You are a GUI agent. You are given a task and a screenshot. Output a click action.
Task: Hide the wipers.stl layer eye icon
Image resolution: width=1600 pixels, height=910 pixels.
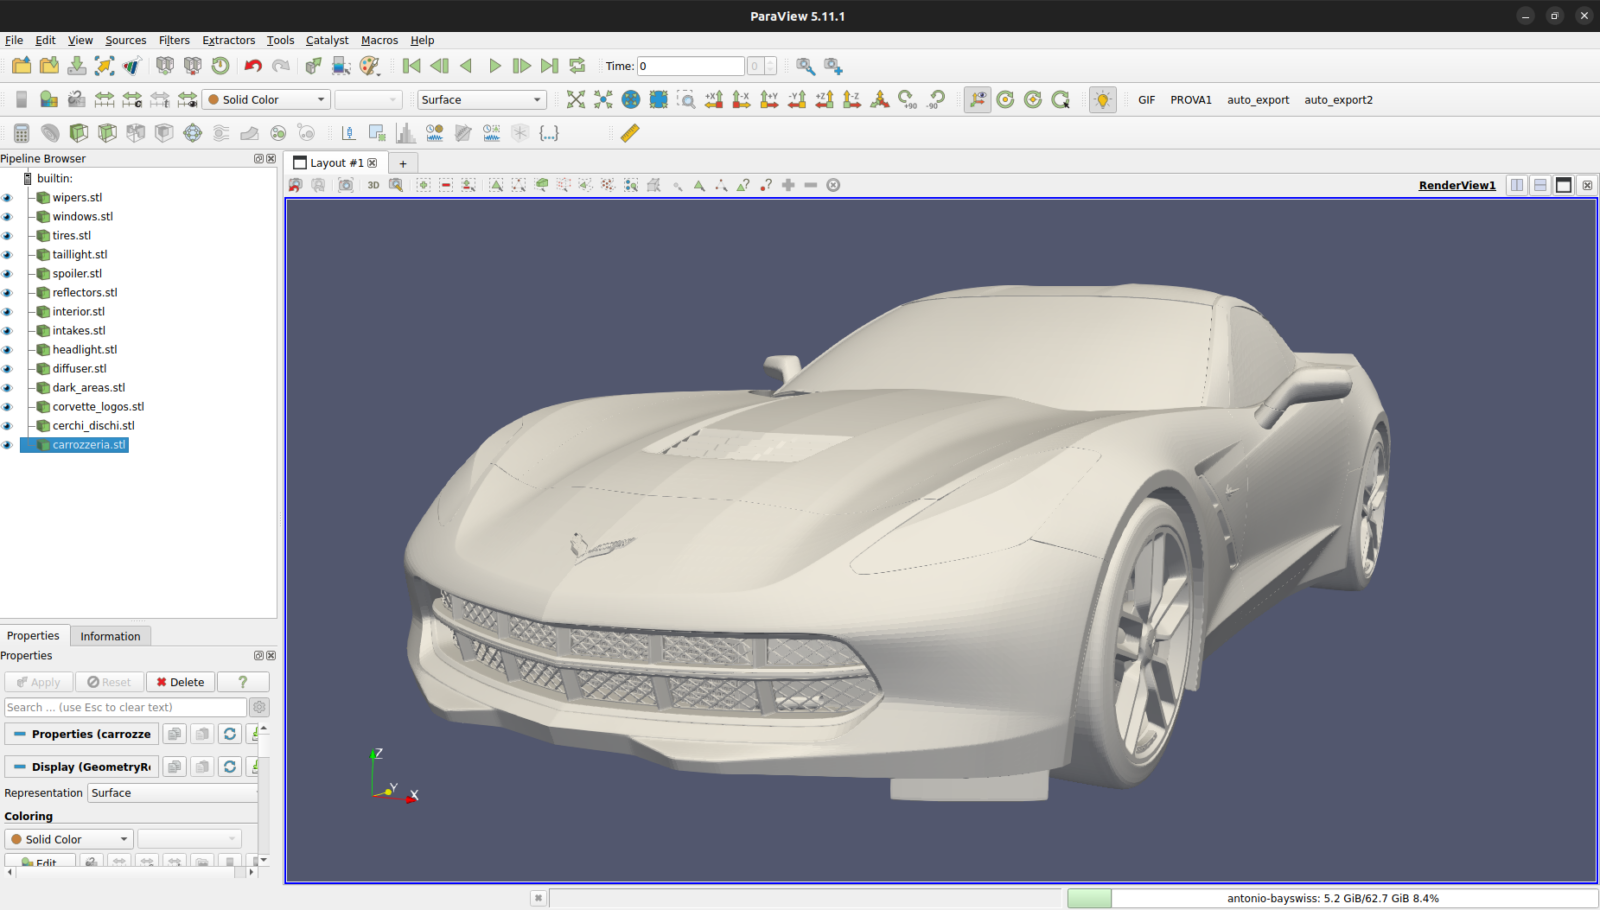click(8, 197)
